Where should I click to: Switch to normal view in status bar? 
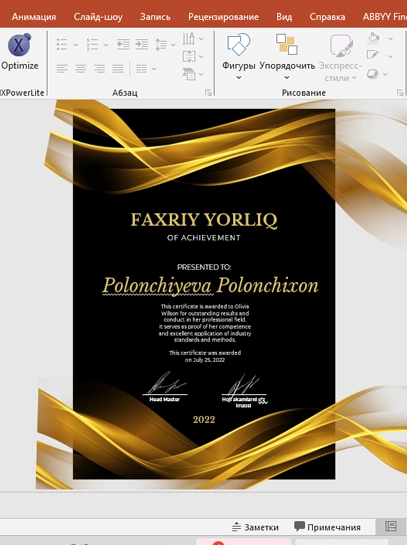(x=391, y=527)
